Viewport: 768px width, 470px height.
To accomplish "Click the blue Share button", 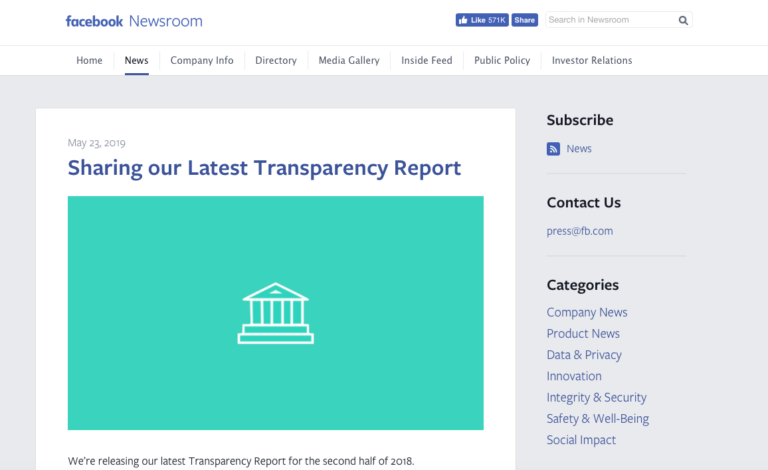I will (525, 20).
